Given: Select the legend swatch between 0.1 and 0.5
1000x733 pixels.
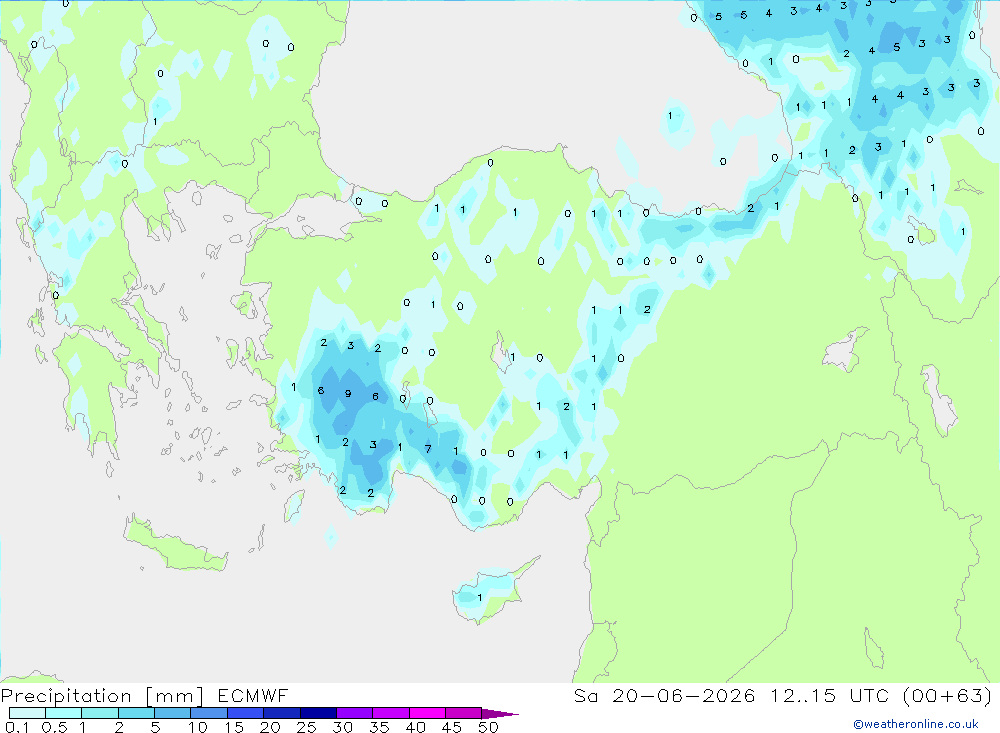Looking at the screenshot, I should [27, 713].
